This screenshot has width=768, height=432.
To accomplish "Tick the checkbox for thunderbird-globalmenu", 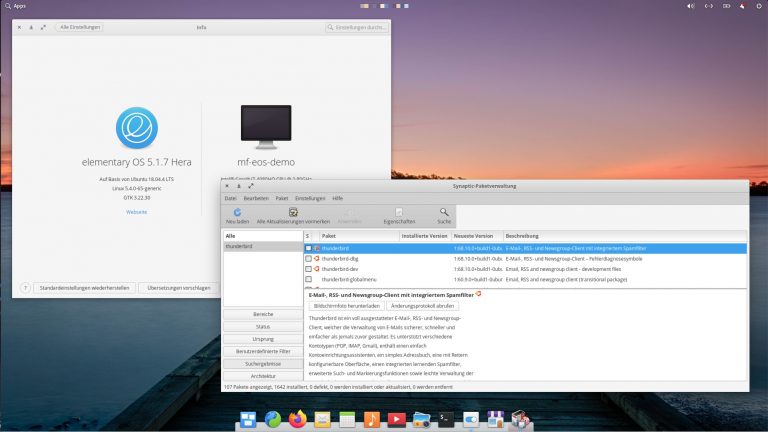I will [x=309, y=279].
